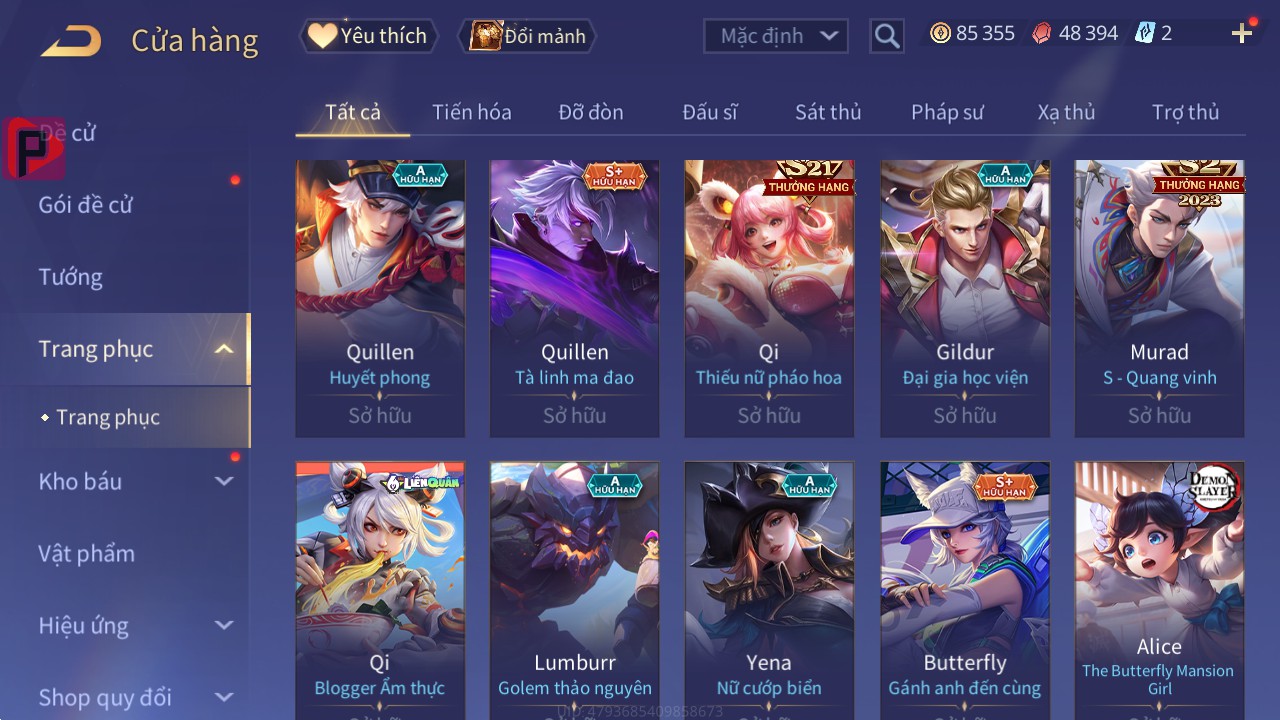The height and width of the screenshot is (720, 1280).
Task: Select the Quillen Tà linh ma đao skin card
Action: tap(575, 298)
